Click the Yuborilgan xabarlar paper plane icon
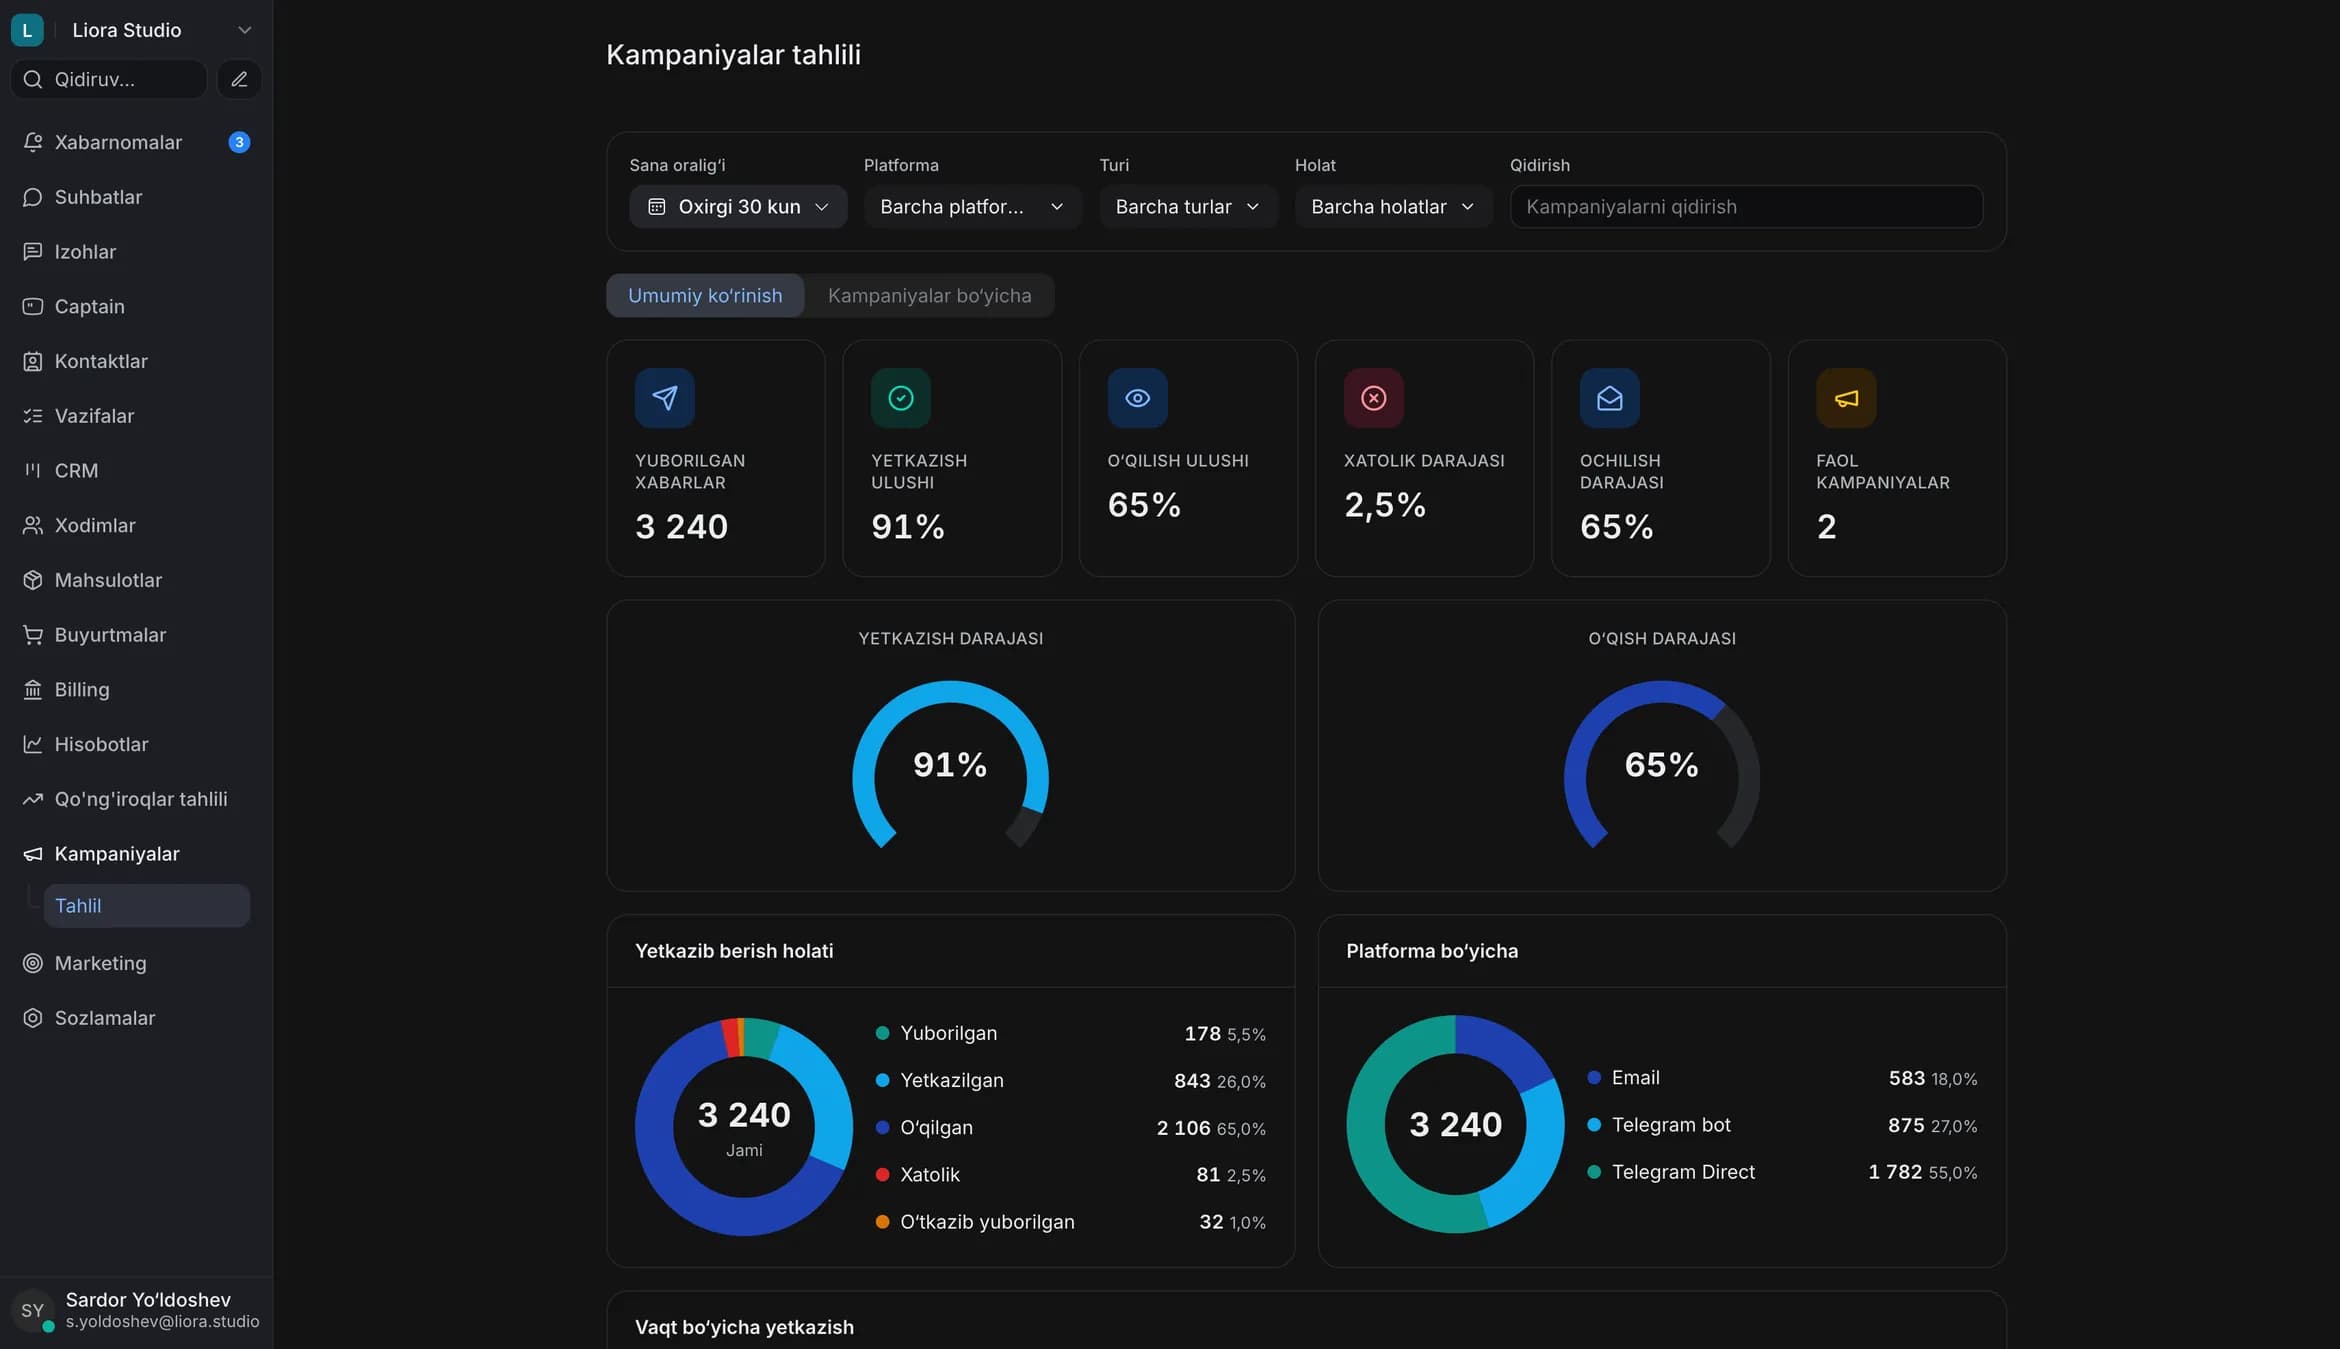This screenshot has height=1349, width=2340. click(665, 398)
